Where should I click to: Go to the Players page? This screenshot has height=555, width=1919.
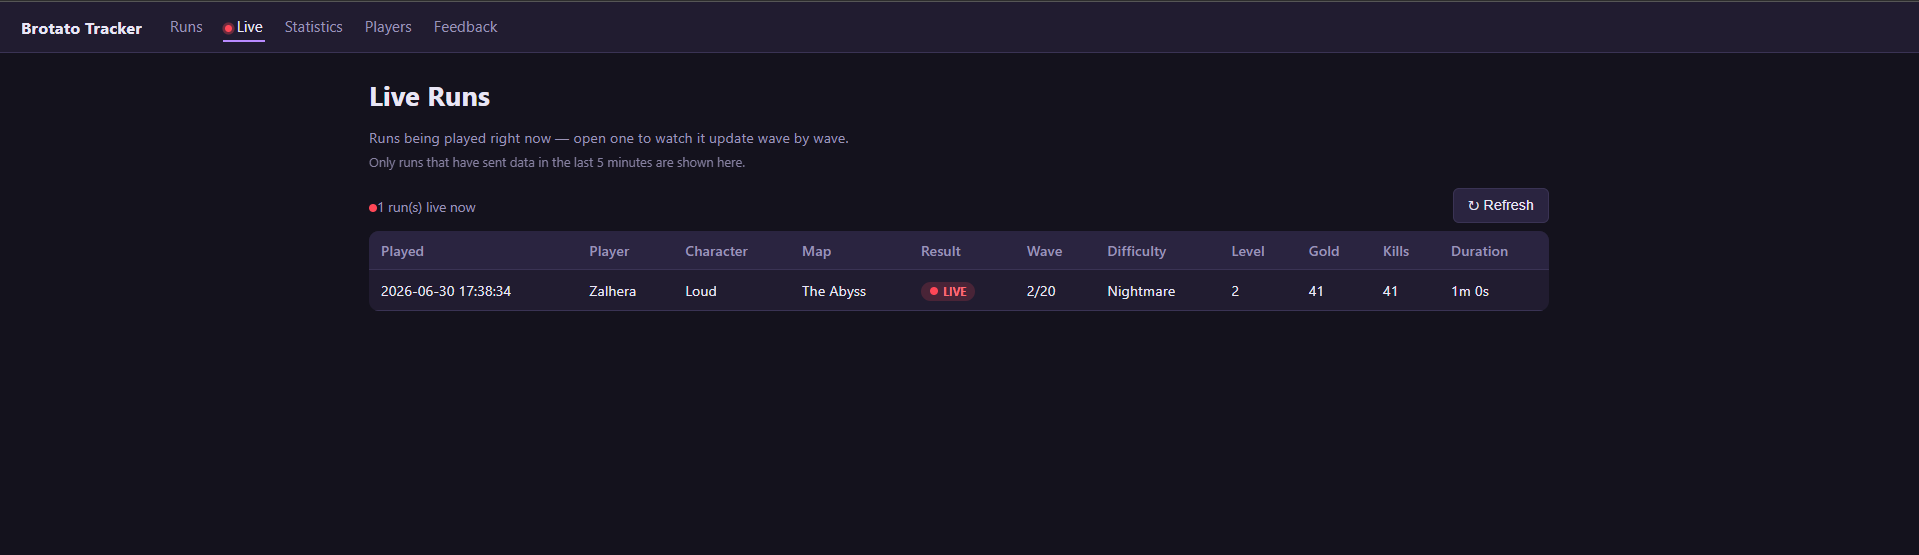tap(388, 27)
